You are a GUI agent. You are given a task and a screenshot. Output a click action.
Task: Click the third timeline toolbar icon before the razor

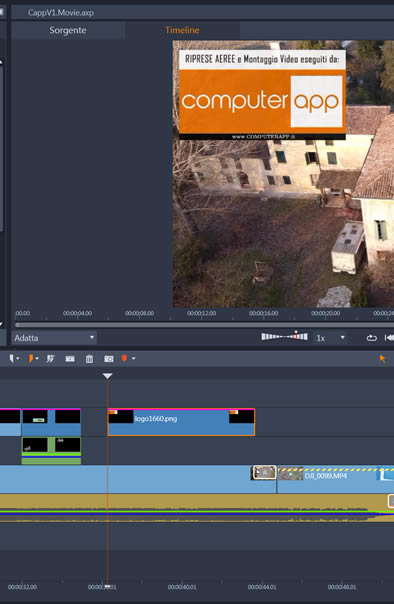[50, 359]
